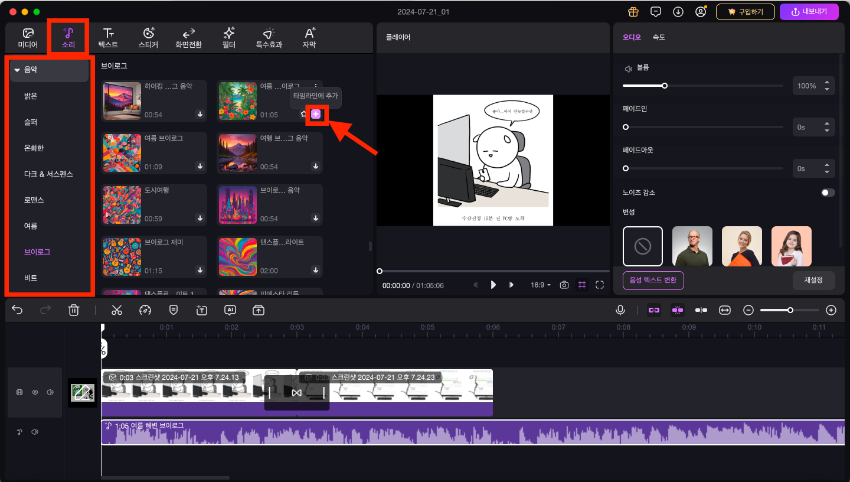
Task: Collapse the 음악 category tree
Action: (x=17, y=70)
